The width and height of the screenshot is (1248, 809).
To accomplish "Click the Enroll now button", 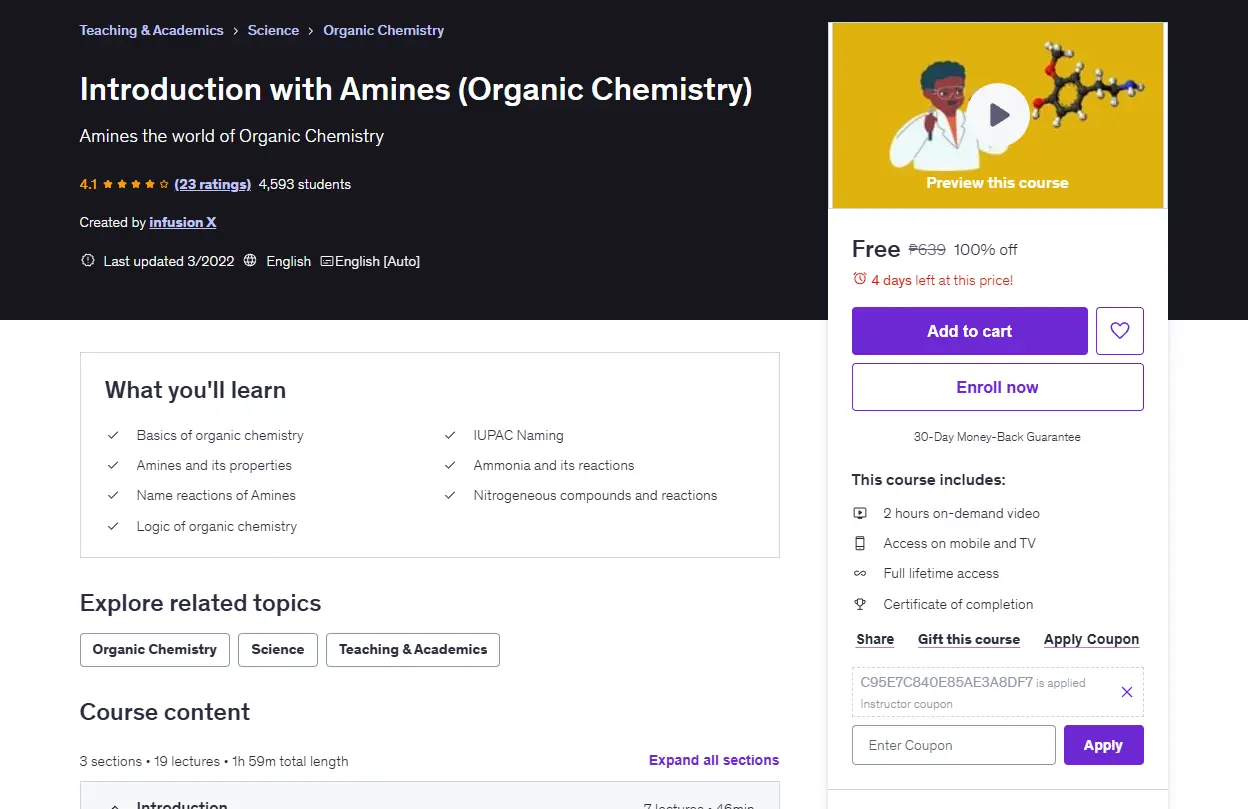I will (997, 387).
